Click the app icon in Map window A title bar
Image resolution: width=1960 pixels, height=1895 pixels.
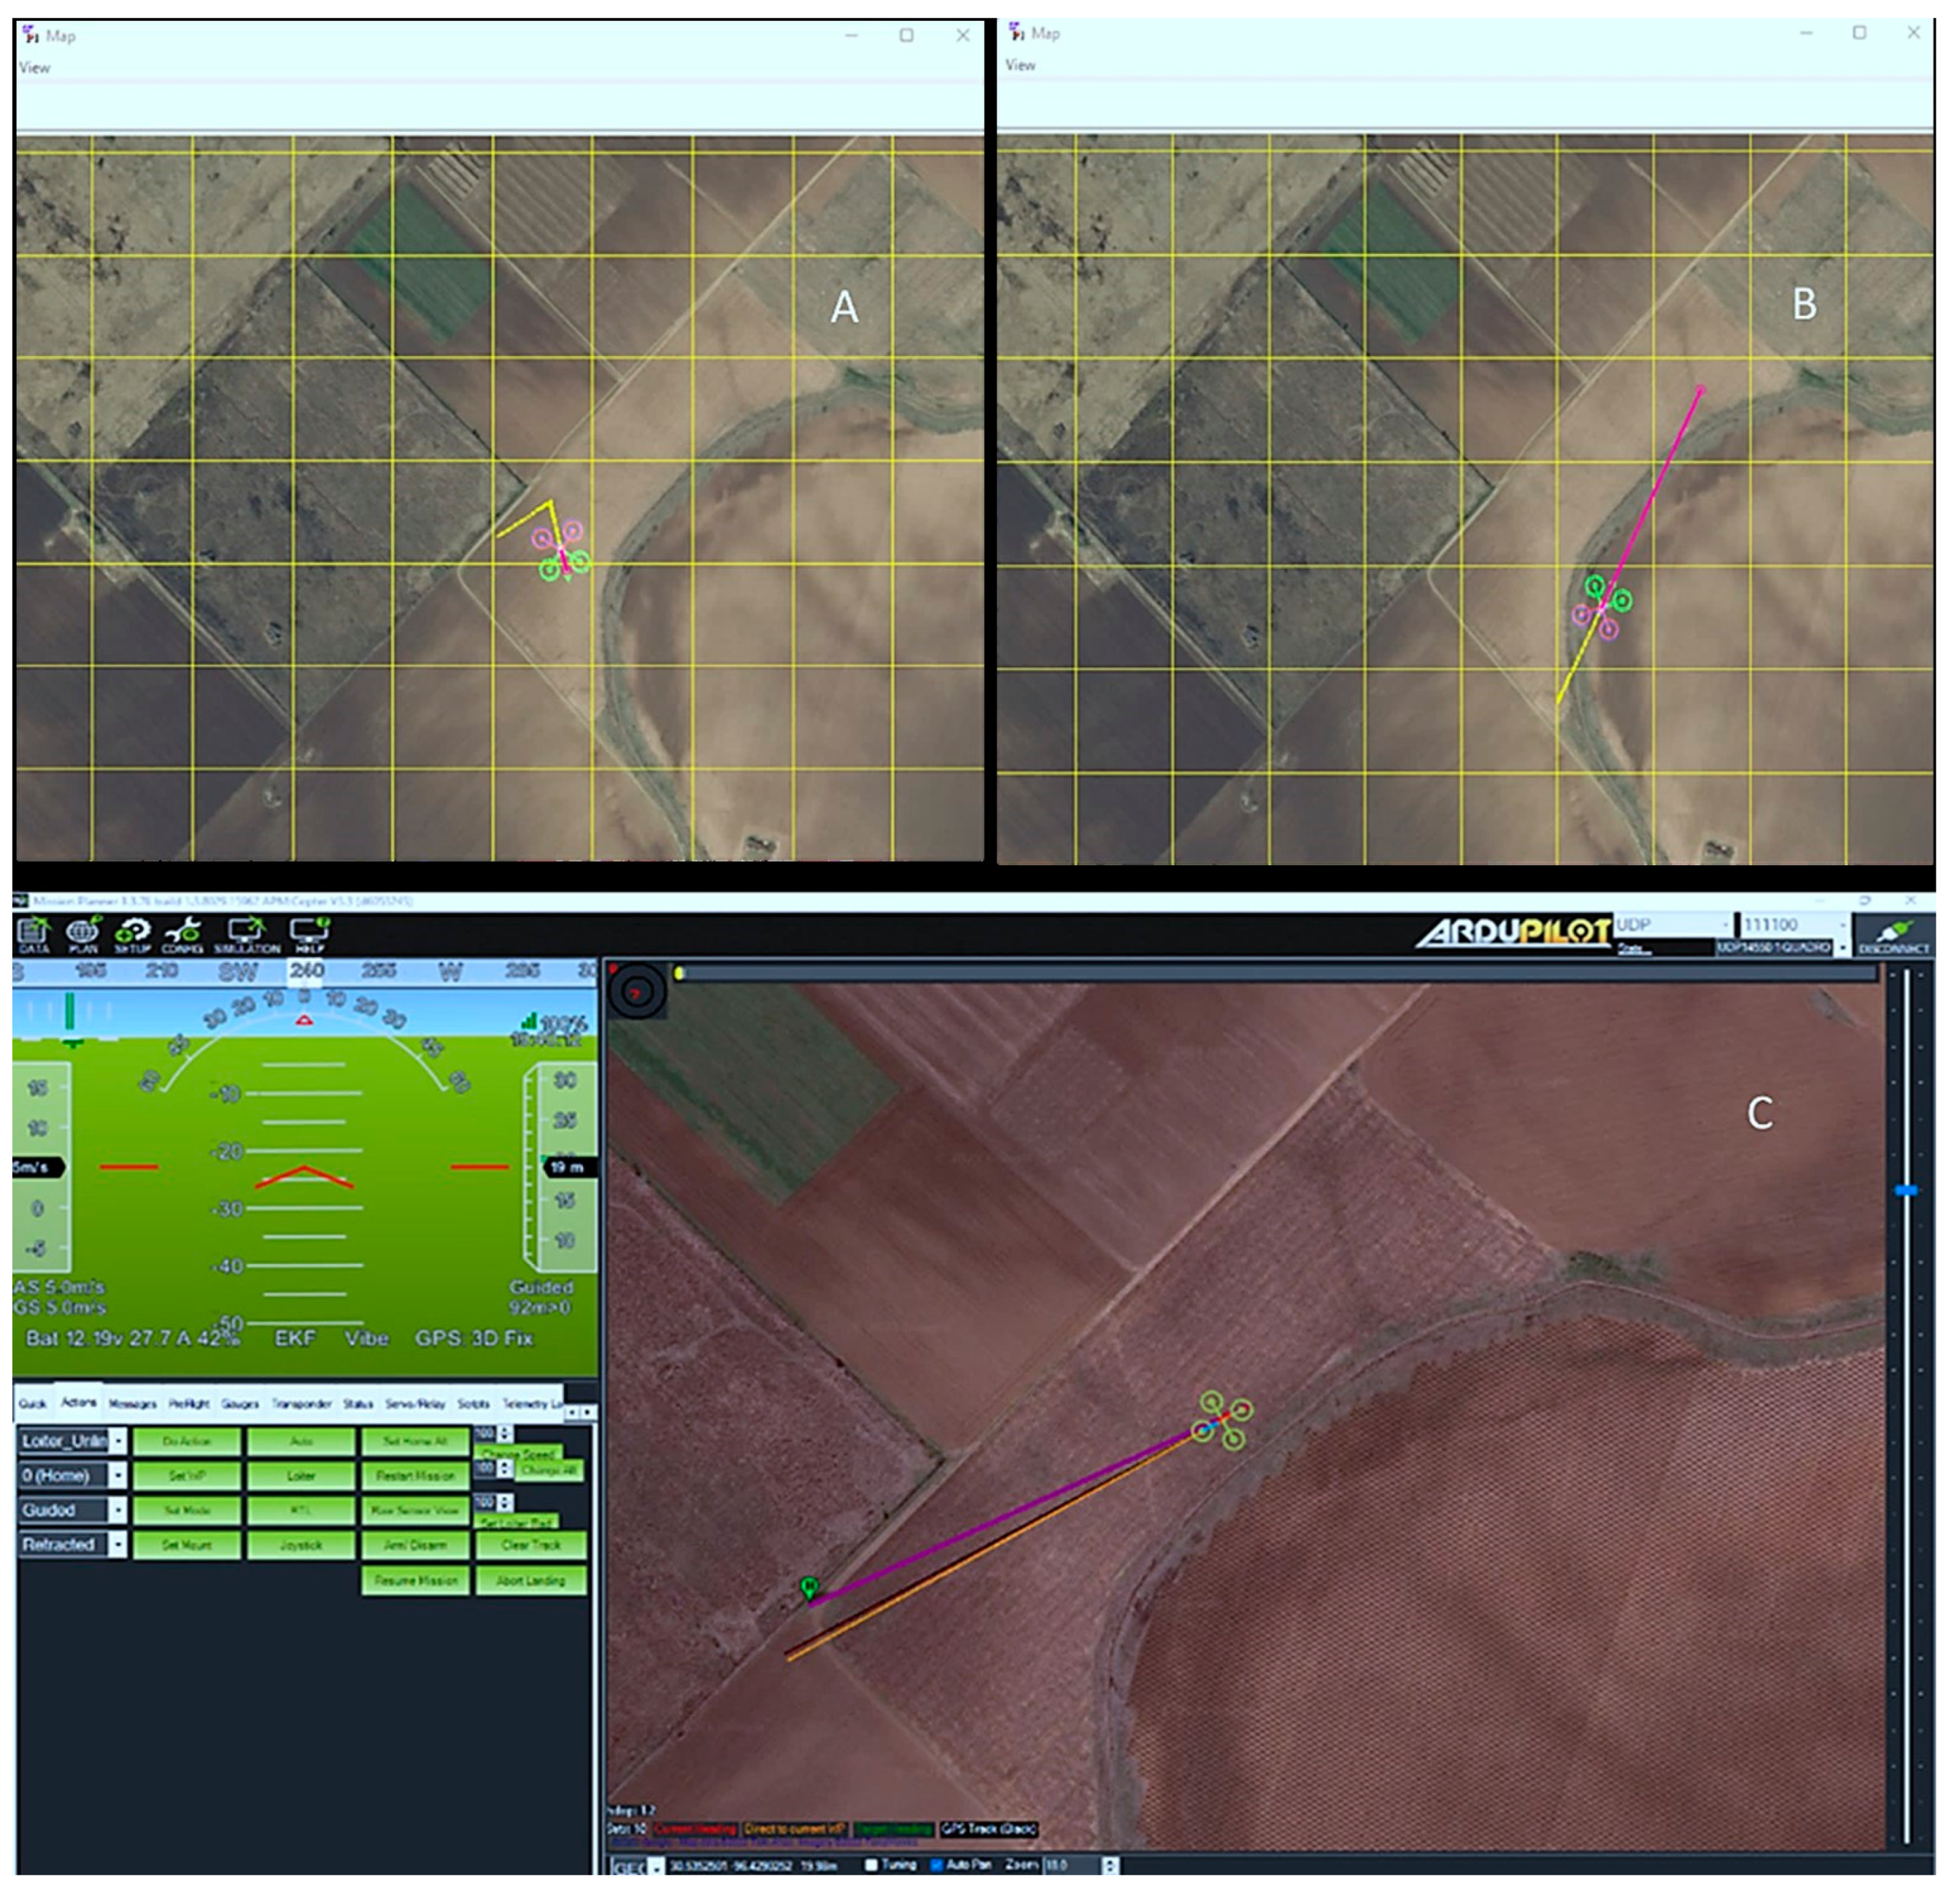coord(31,35)
